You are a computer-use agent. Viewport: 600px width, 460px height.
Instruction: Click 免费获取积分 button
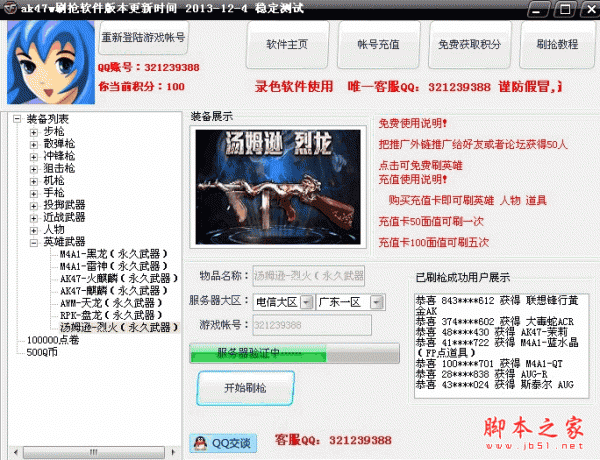(470, 44)
